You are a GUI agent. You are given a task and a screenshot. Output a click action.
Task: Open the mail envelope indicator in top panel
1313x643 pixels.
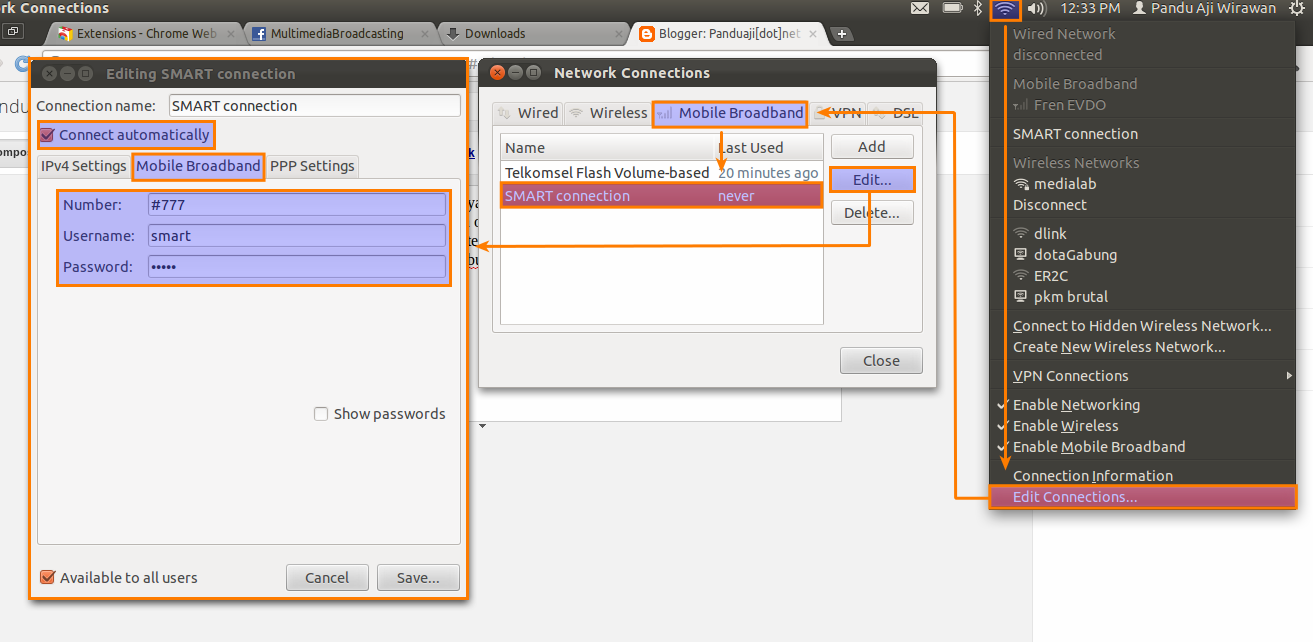coord(920,8)
